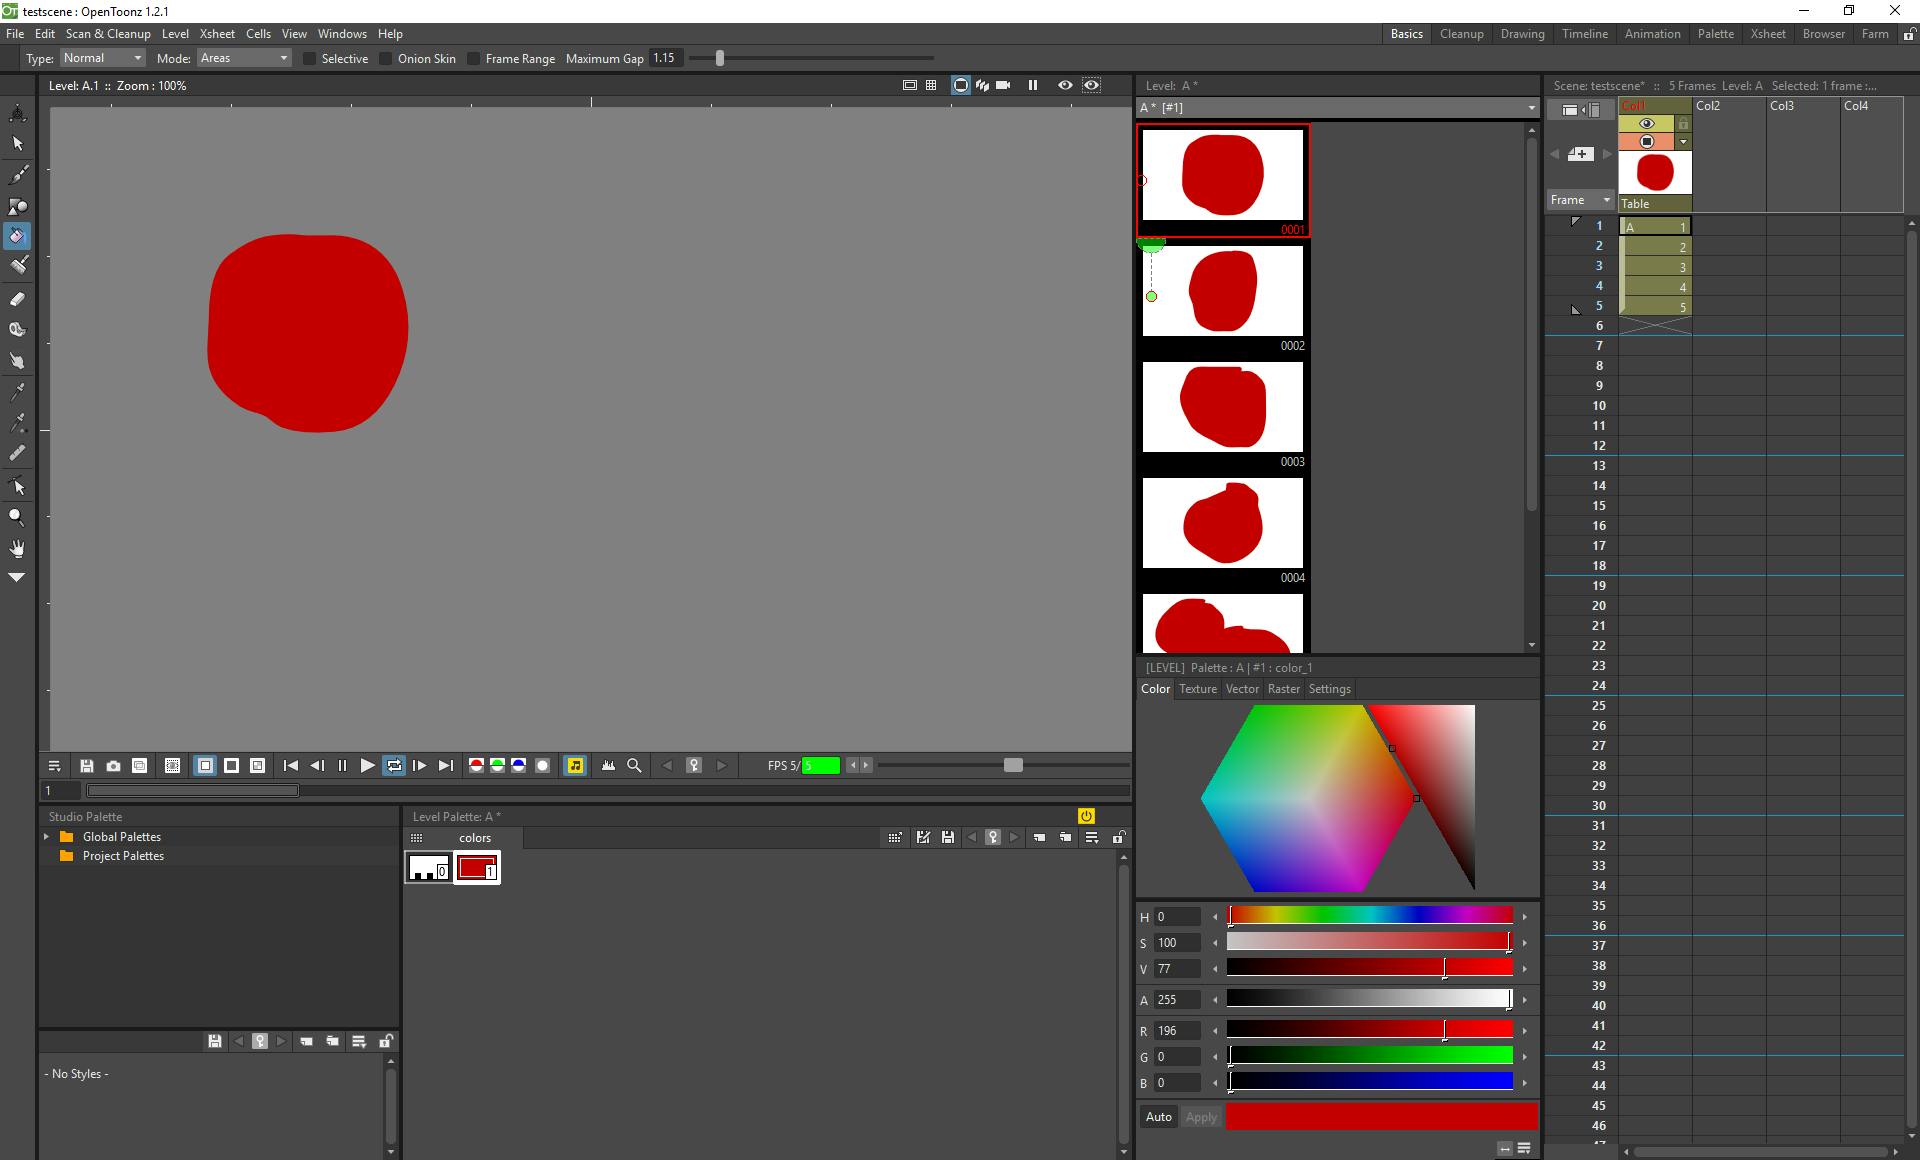Image resolution: width=1920 pixels, height=1160 pixels.
Task: Click the Auto button in the color panel
Action: 1158,1117
